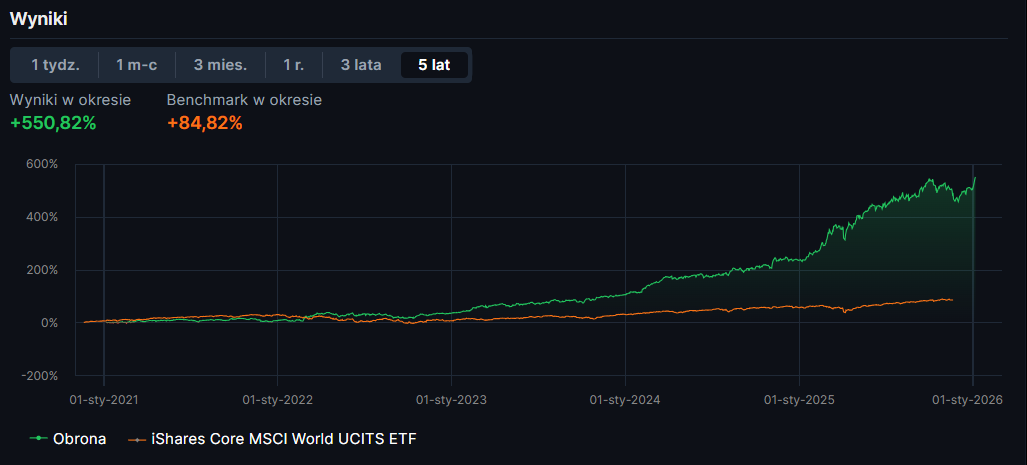
Task: Click the 01-sty-2026 x-axis date label
Action: click(967, 400)
